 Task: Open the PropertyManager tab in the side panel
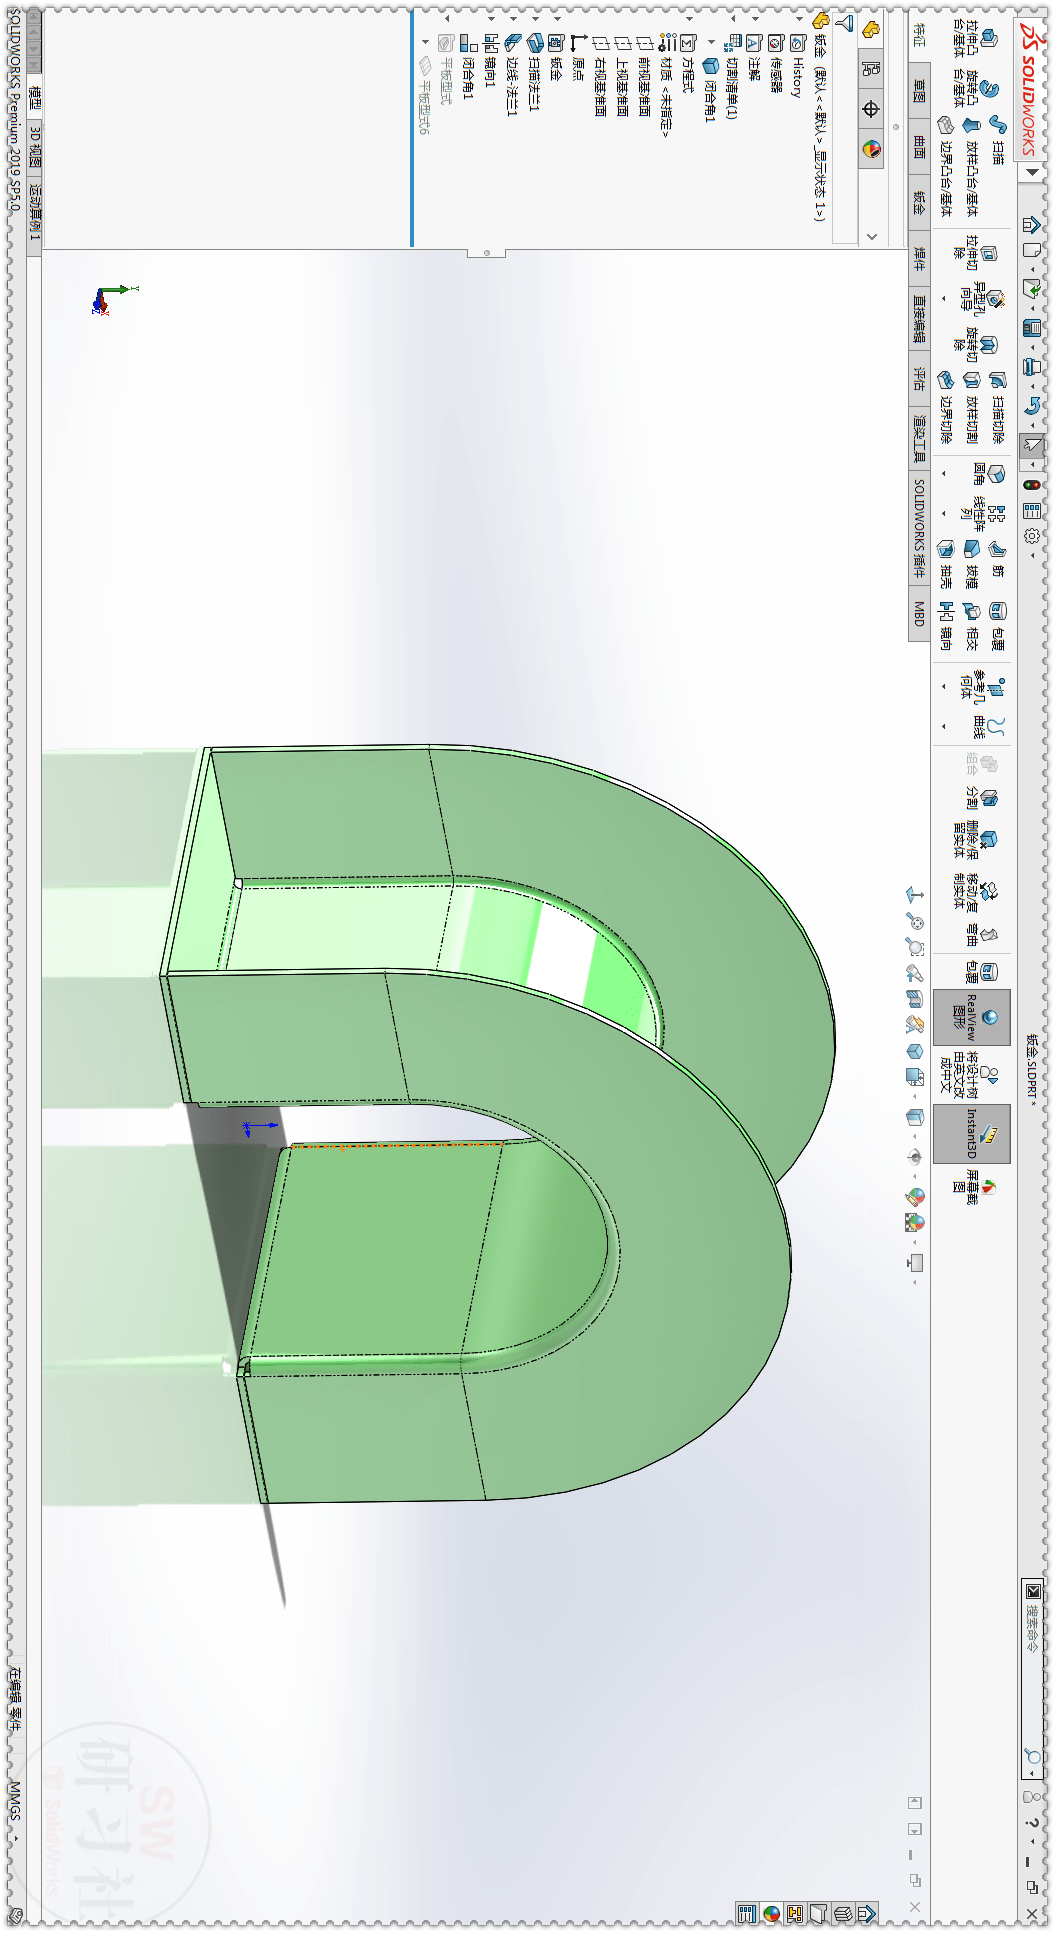point(871,69)
